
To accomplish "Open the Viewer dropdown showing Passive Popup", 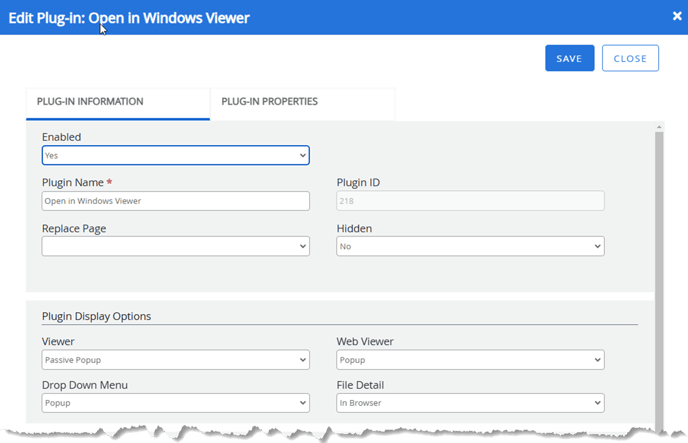I will pyautogui.click(x=176, y=360).
